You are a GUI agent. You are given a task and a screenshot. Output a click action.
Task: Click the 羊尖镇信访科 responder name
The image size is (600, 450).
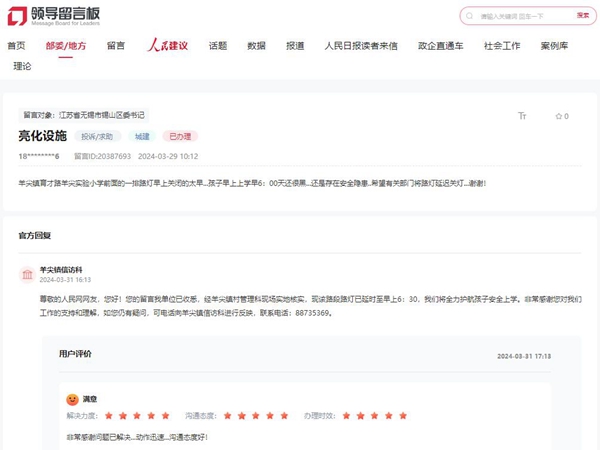click(61, 270)
